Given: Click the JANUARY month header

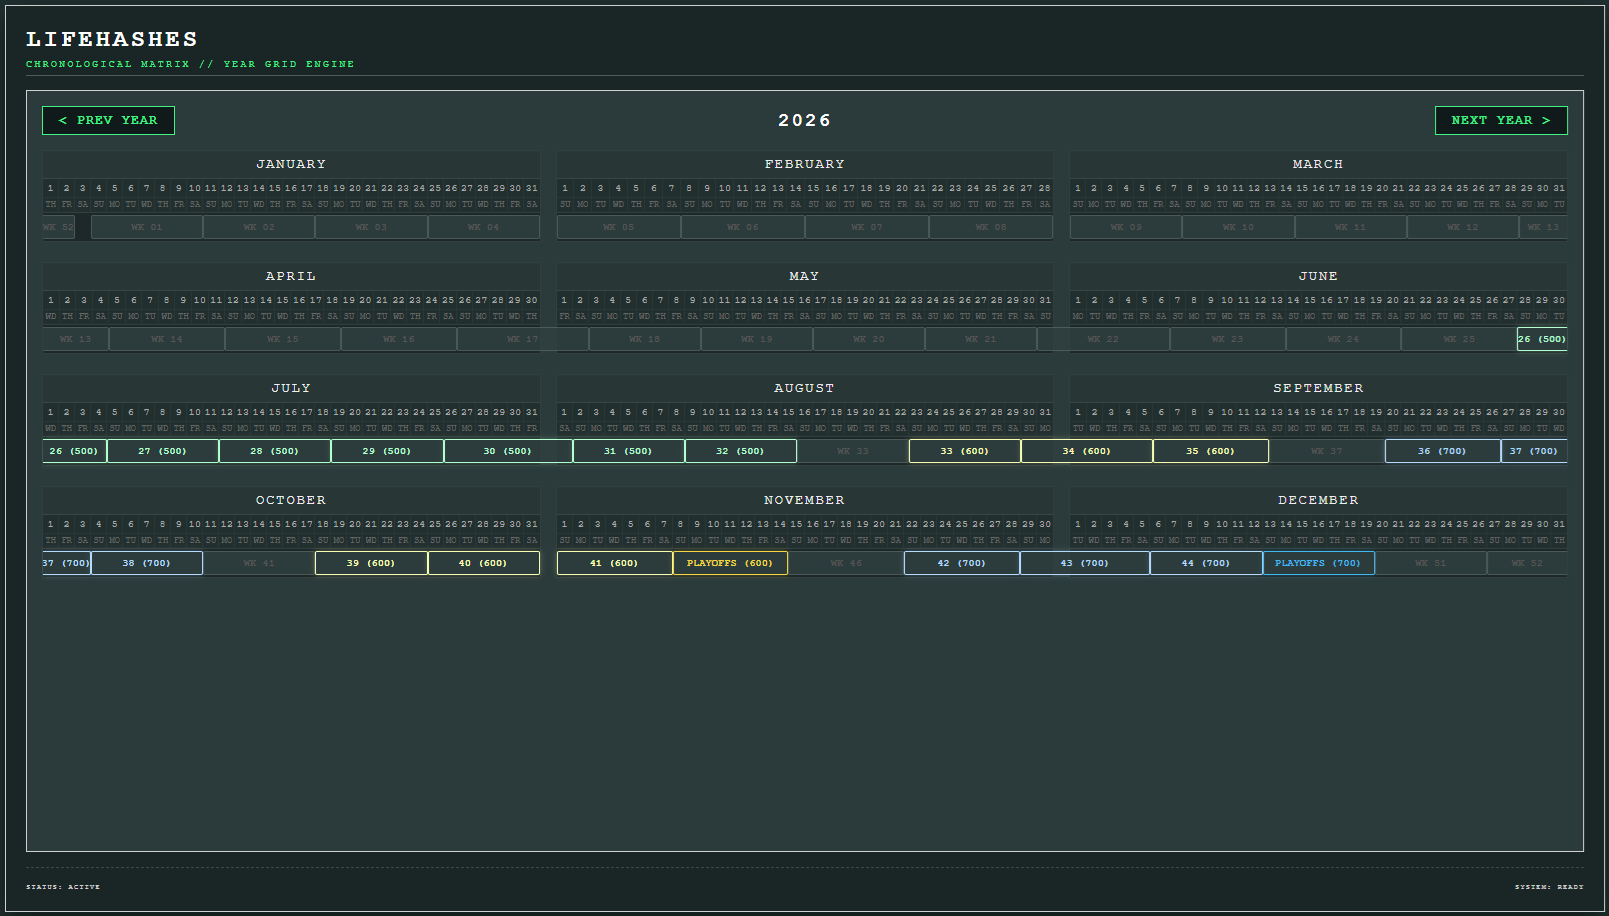Looking at the screenshot, I should click(x=291, y=164).
